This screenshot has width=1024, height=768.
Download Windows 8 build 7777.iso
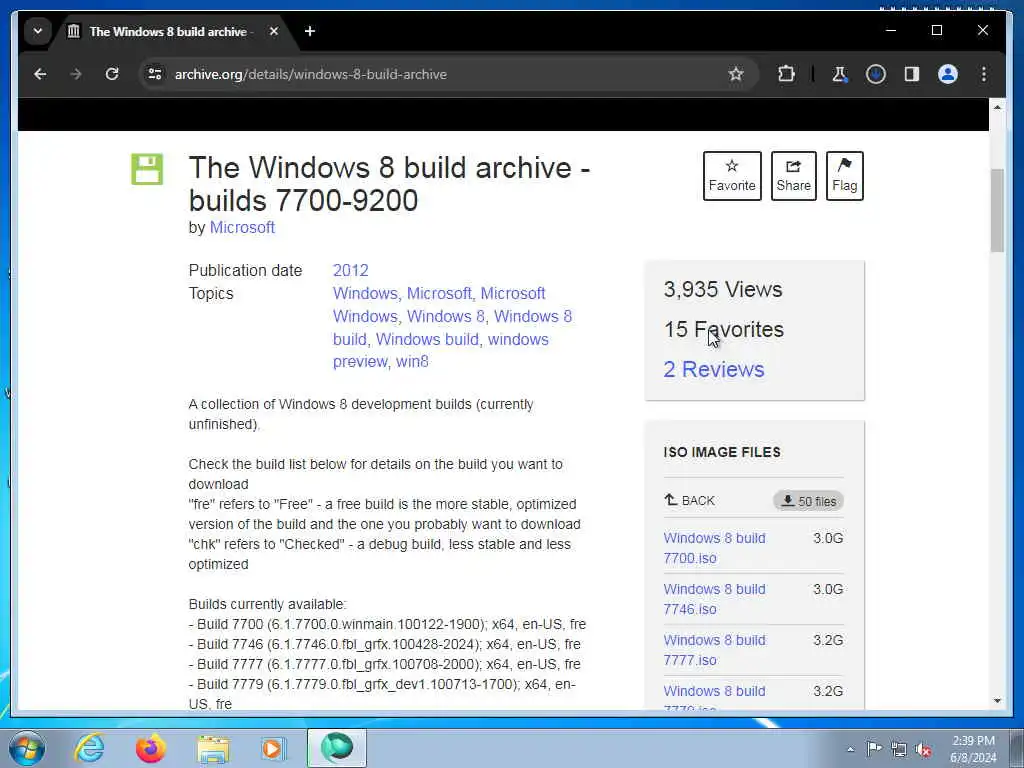point(714,650)
